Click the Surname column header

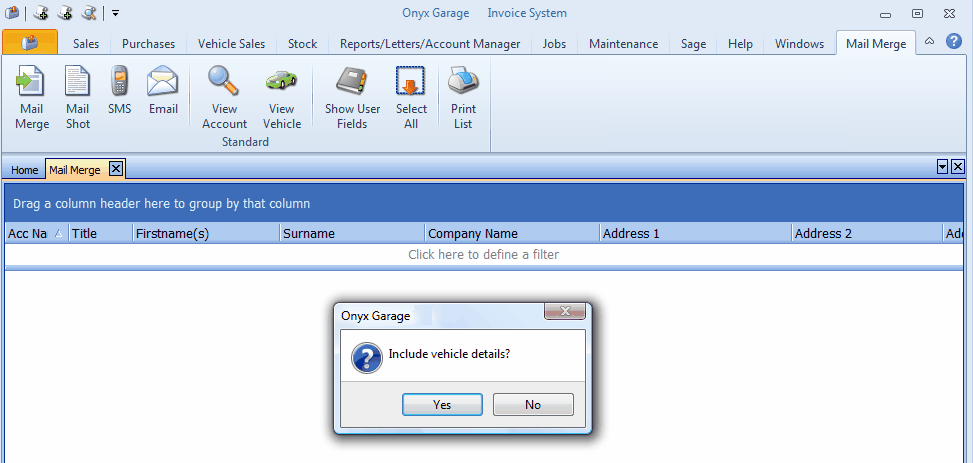point(352,233)
